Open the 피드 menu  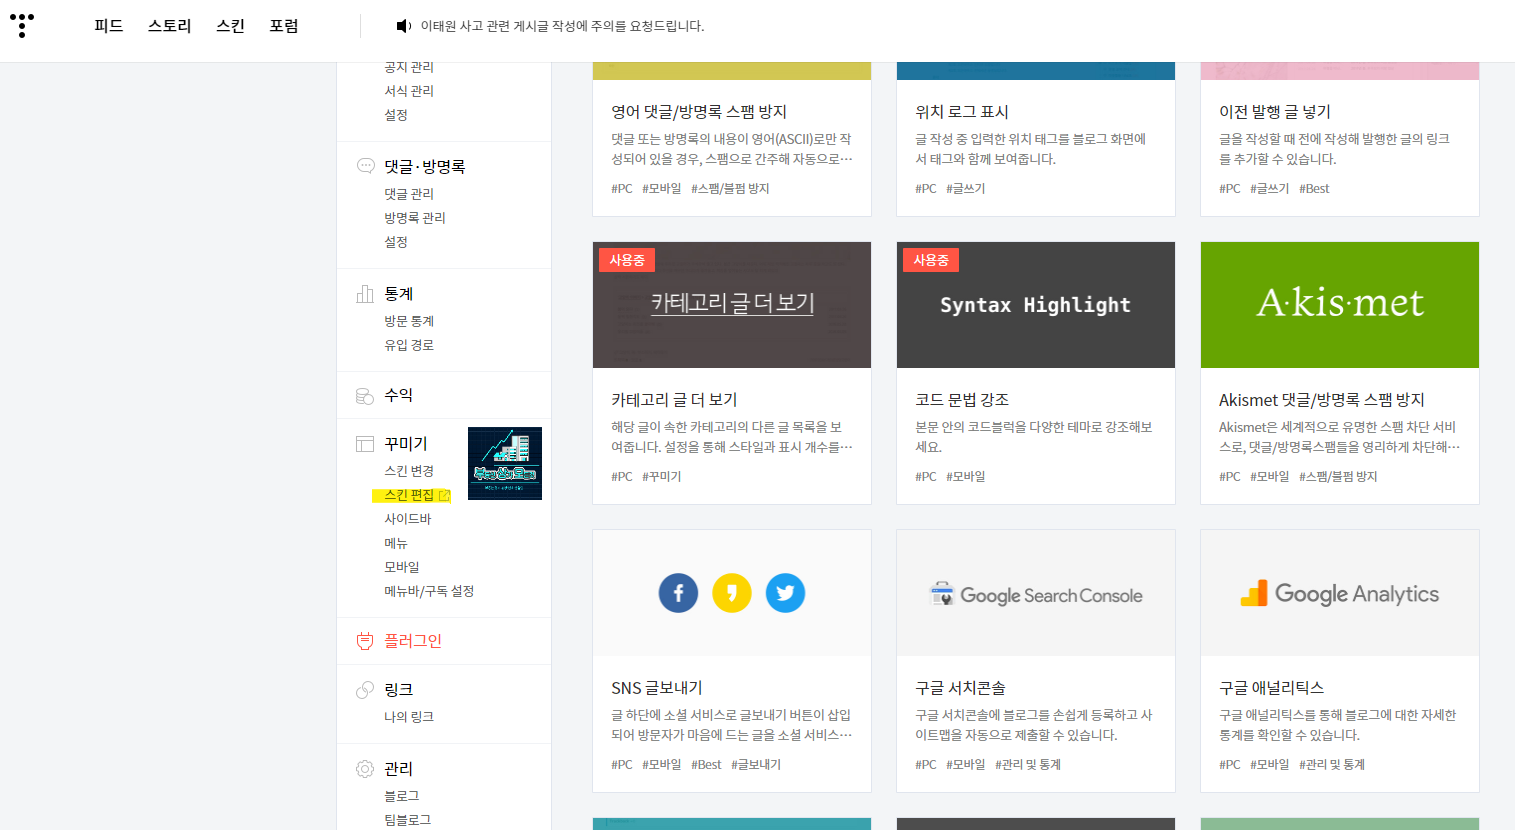coord(109,26)
